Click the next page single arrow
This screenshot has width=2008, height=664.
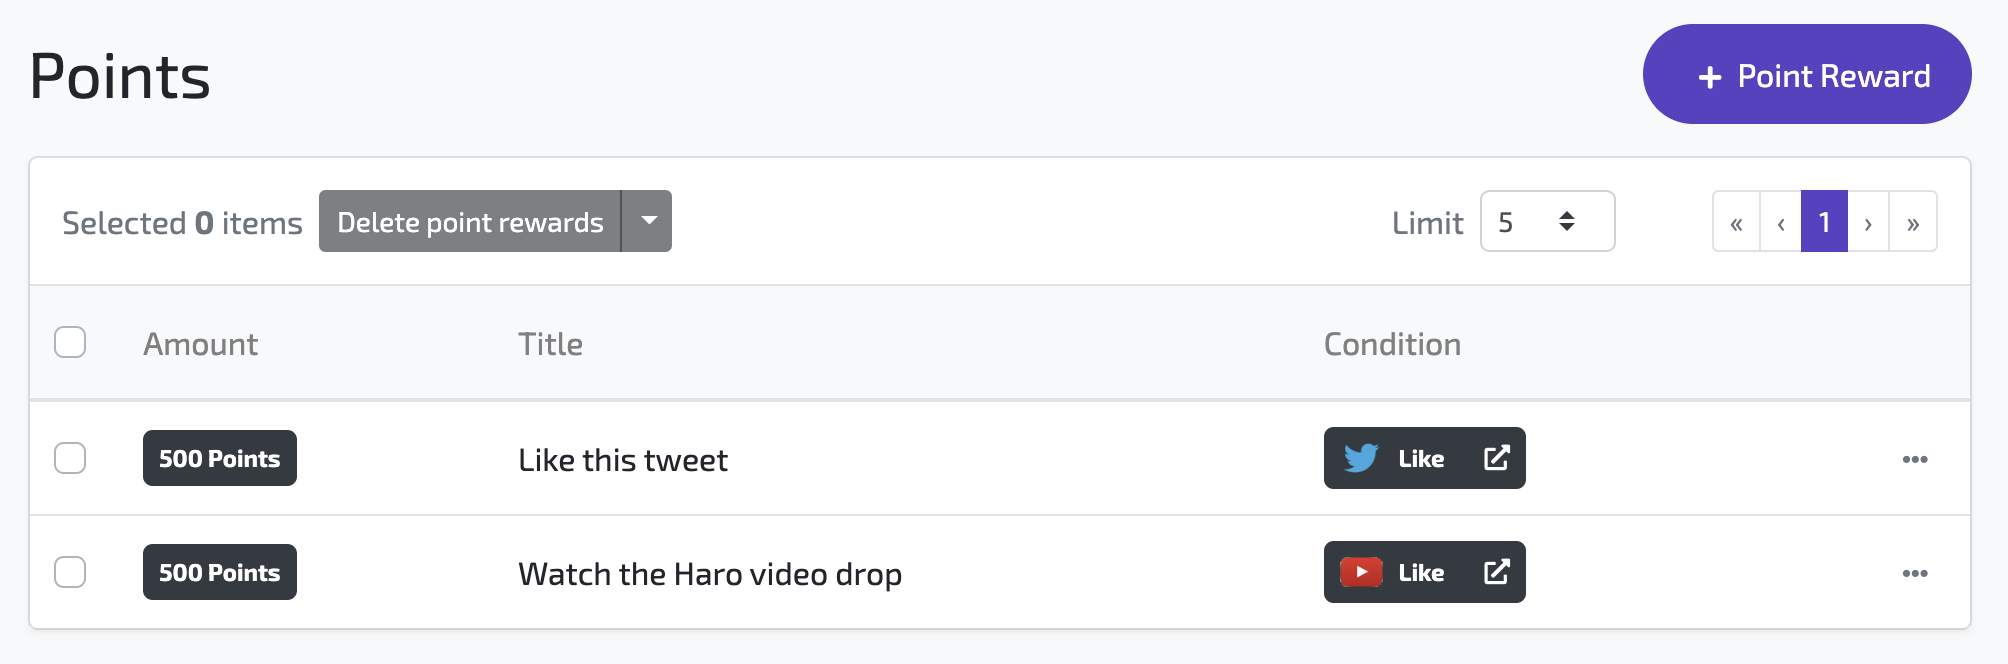(x=1868, y=222)
